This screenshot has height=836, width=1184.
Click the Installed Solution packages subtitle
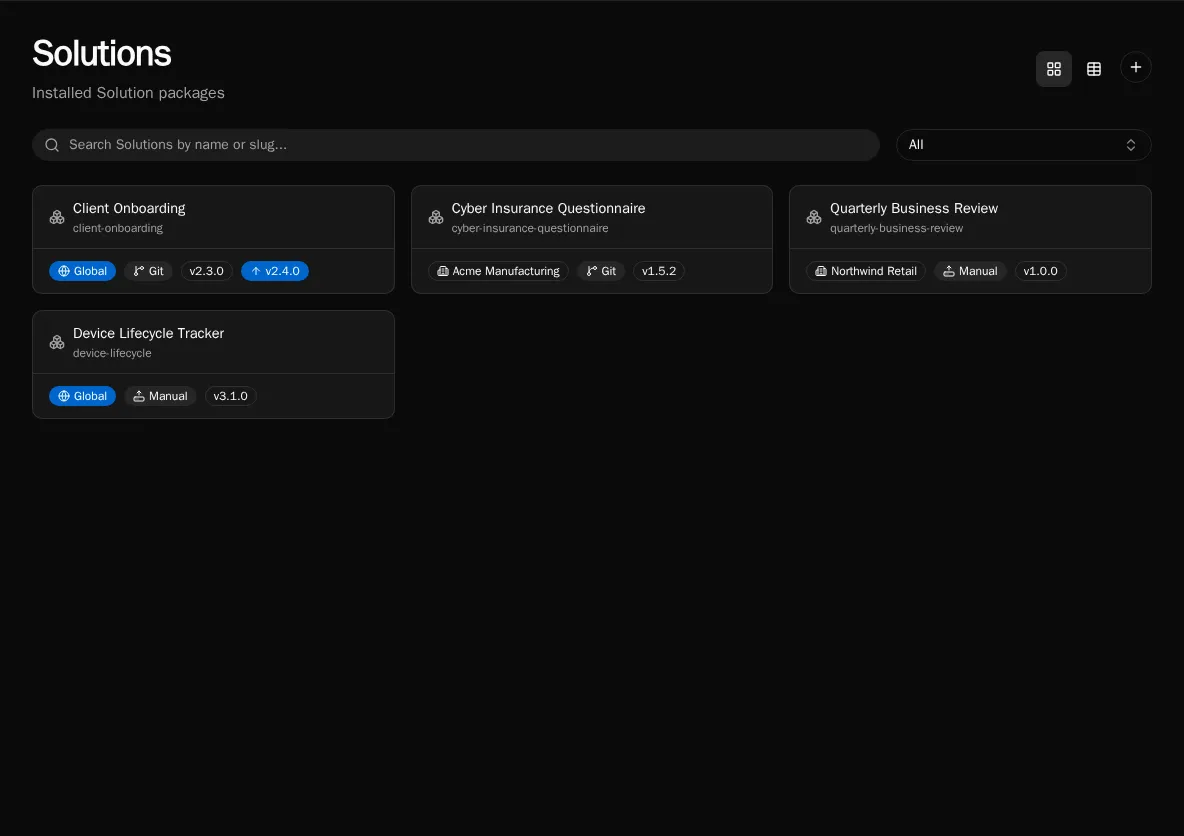pyautogui.click(x=128, y=93)
